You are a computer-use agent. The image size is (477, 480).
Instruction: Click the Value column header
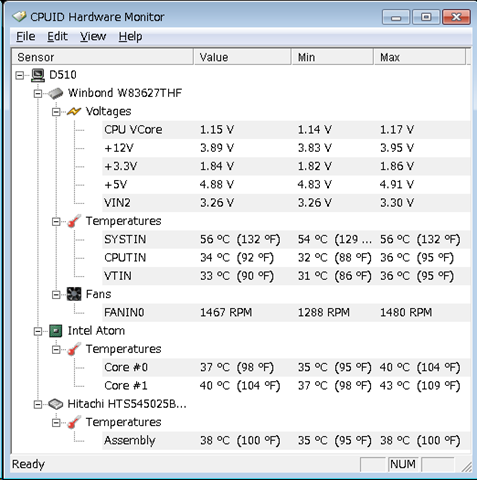pos(242,57)
